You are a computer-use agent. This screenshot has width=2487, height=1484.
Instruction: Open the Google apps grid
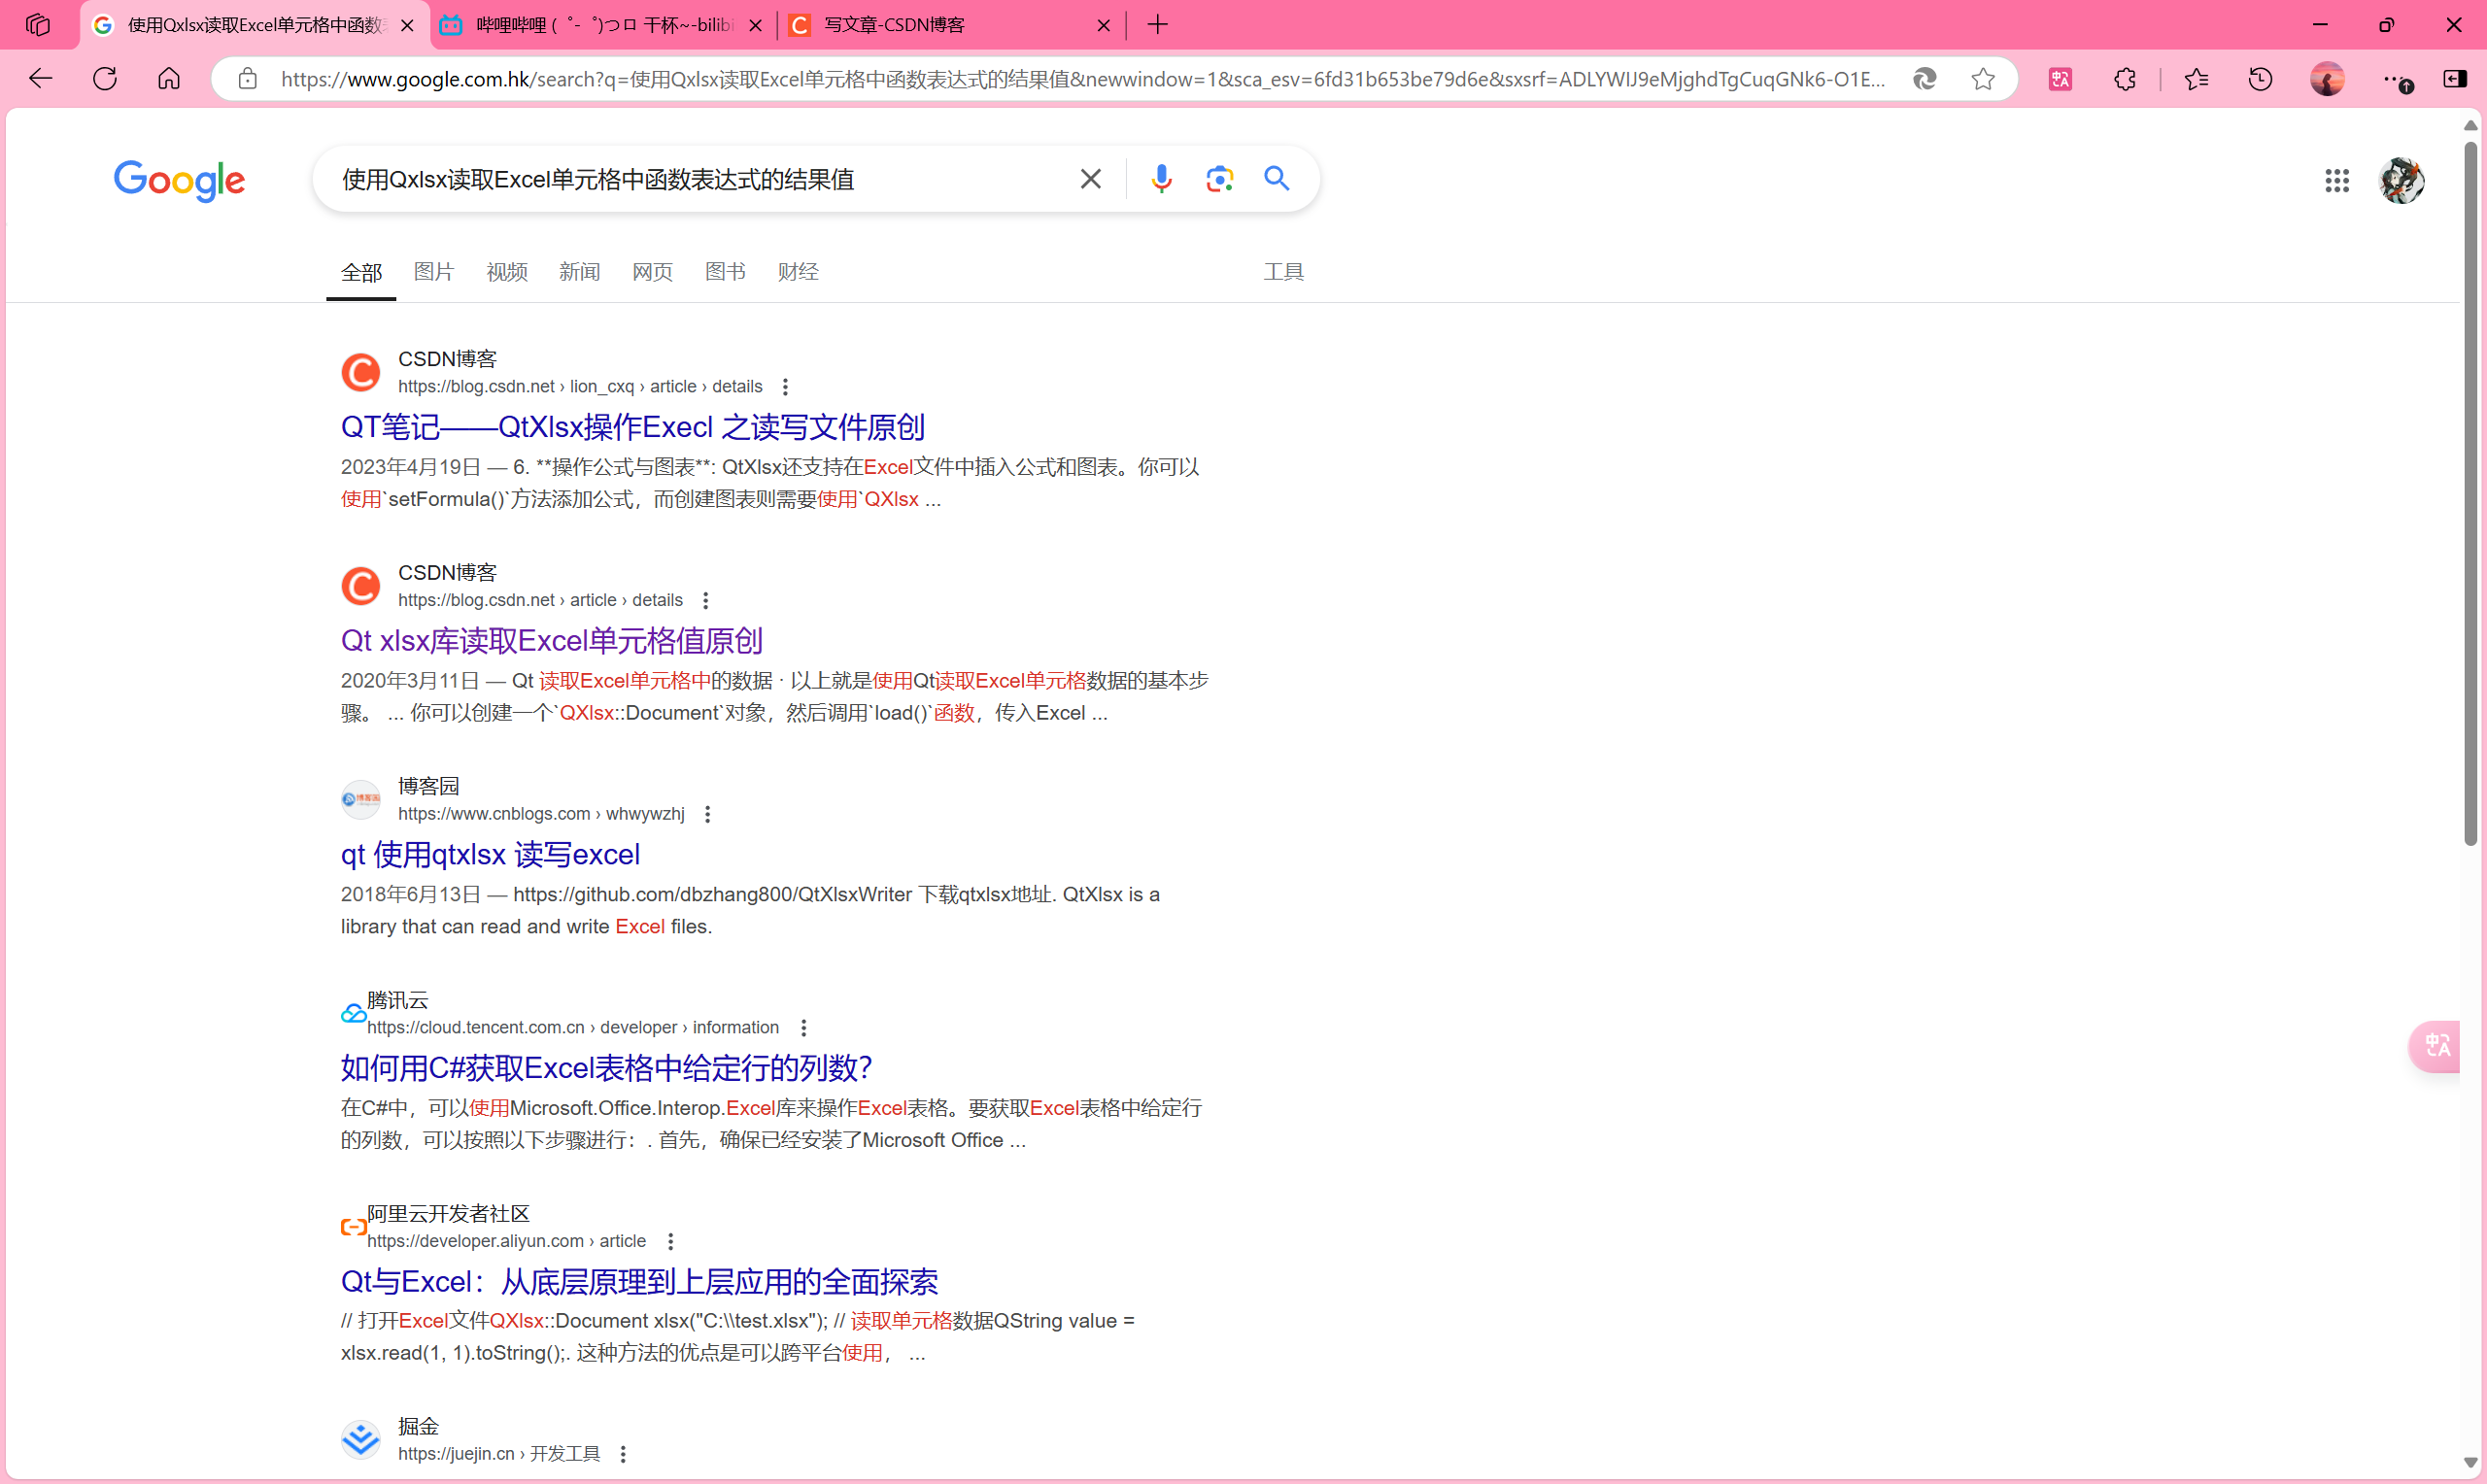(2336, 181)
